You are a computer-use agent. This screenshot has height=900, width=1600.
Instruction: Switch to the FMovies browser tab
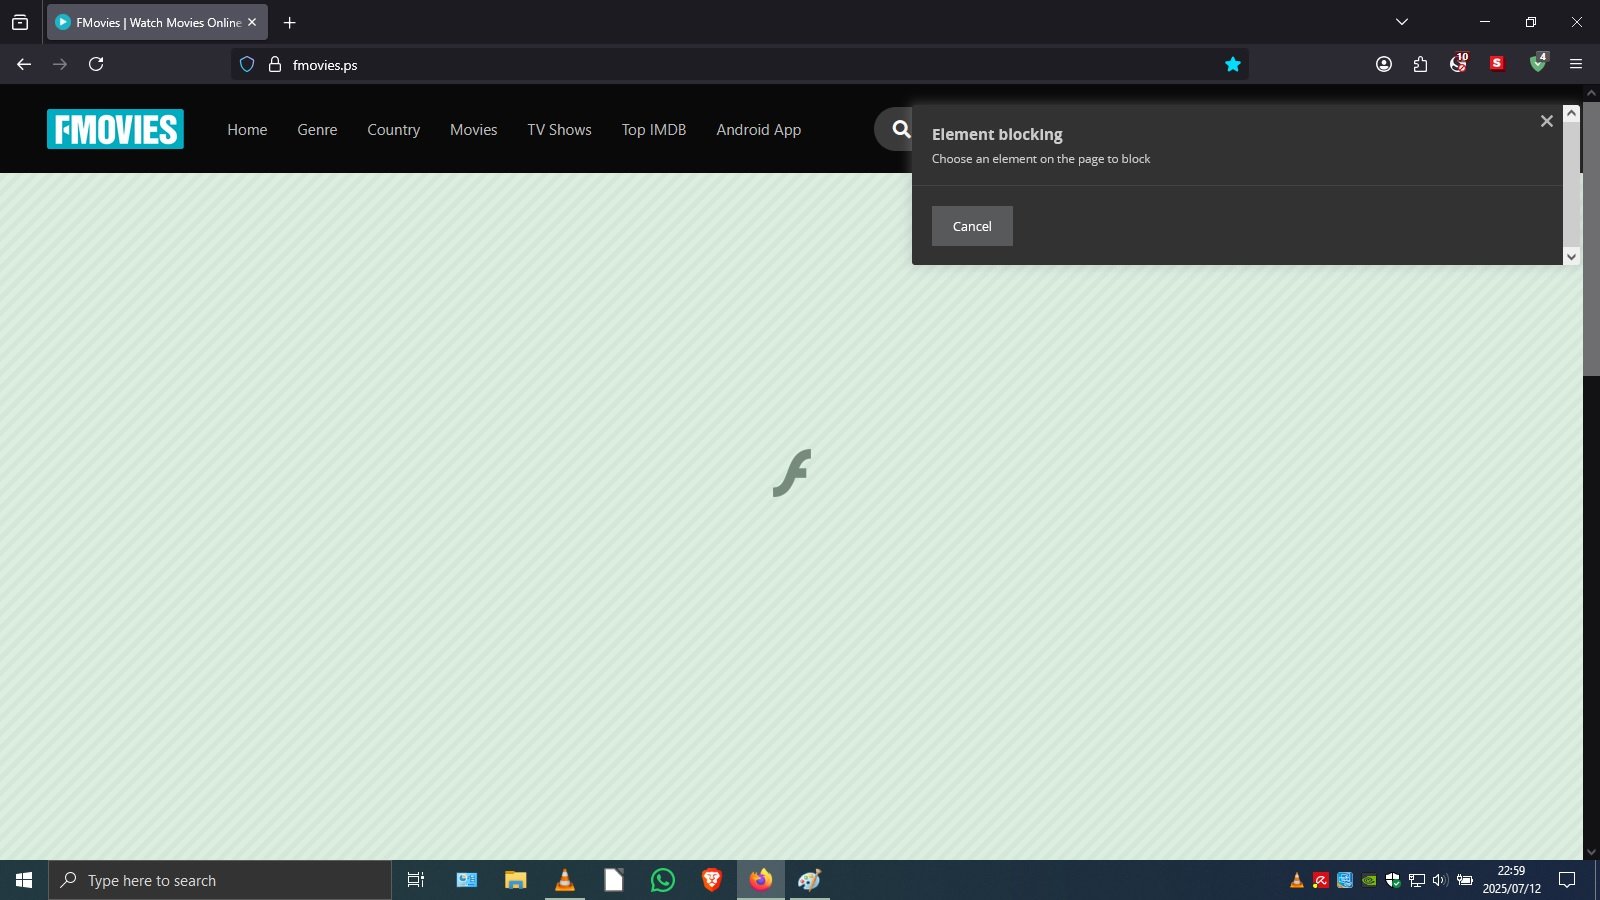(150, 22)
